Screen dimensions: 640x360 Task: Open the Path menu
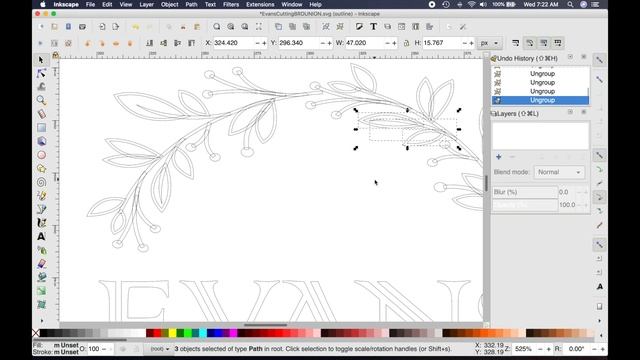tap(191, 4)
